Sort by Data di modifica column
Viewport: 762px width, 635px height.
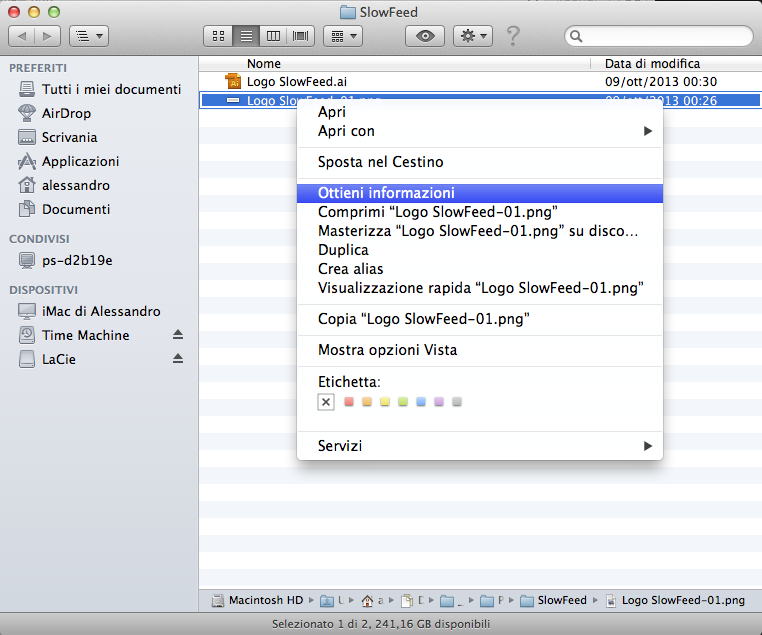pyautogui.click(x=676, y=64)
